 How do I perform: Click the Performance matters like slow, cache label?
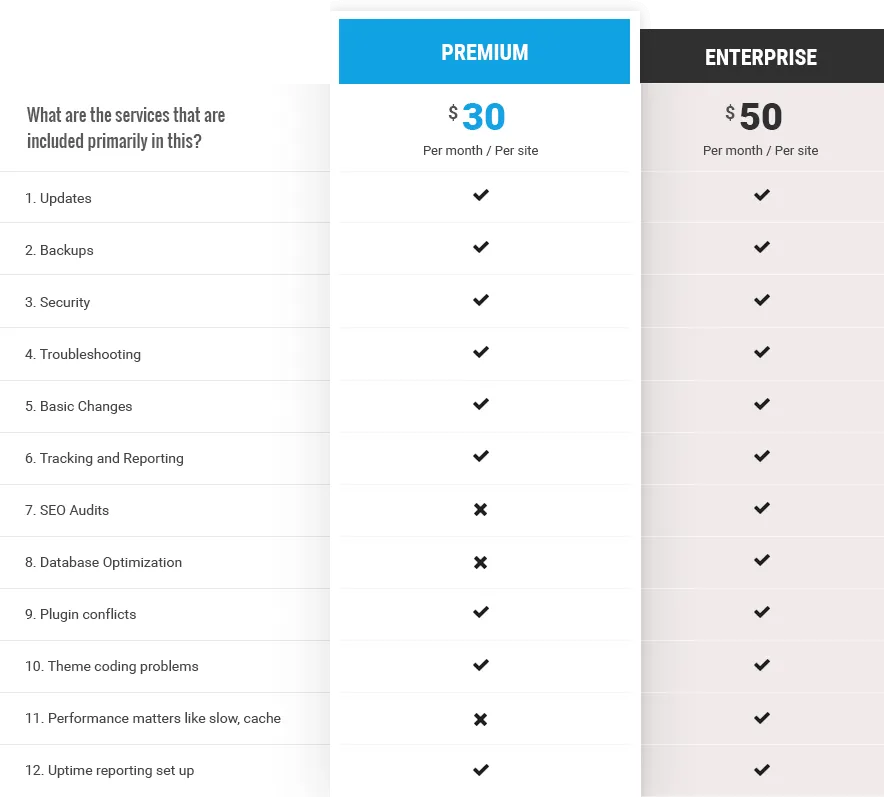(x=153, y=718)
